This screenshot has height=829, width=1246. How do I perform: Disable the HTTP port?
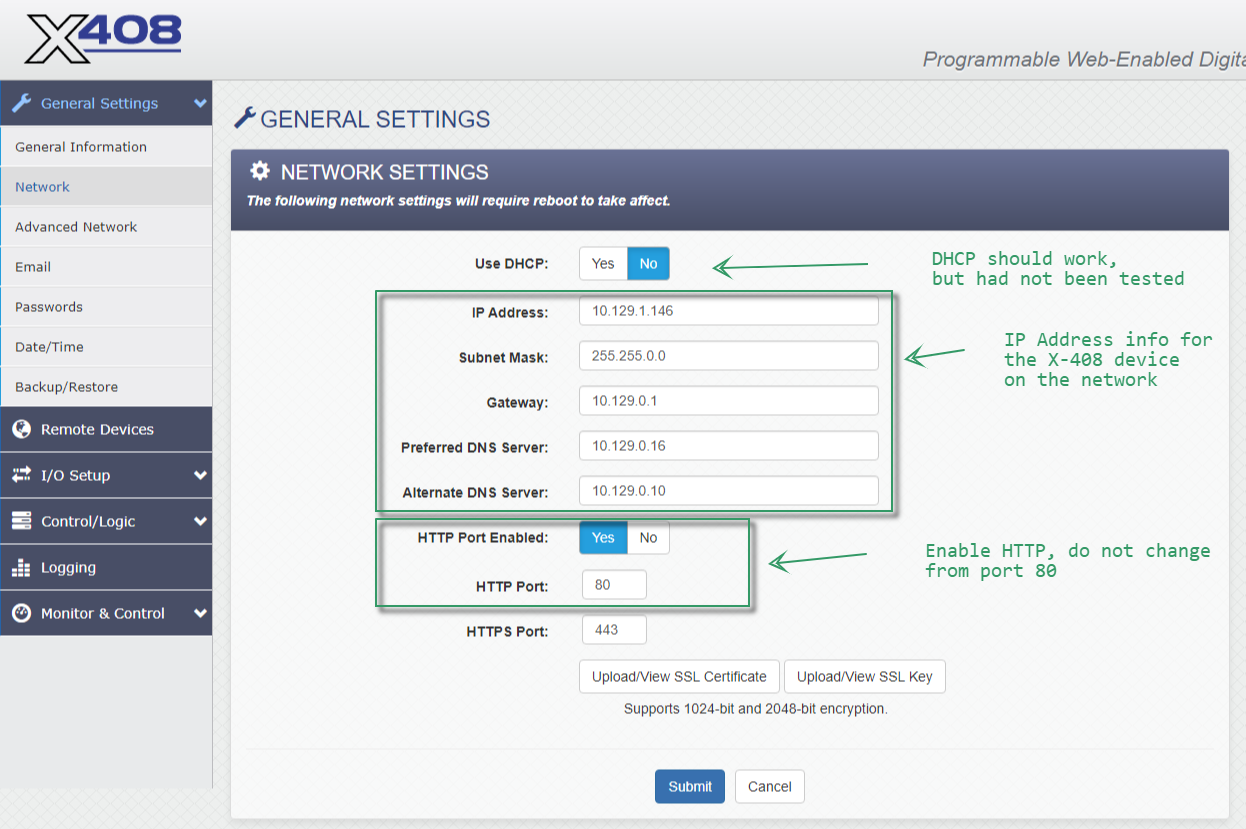pyautogui.click(x=648, y=537)
